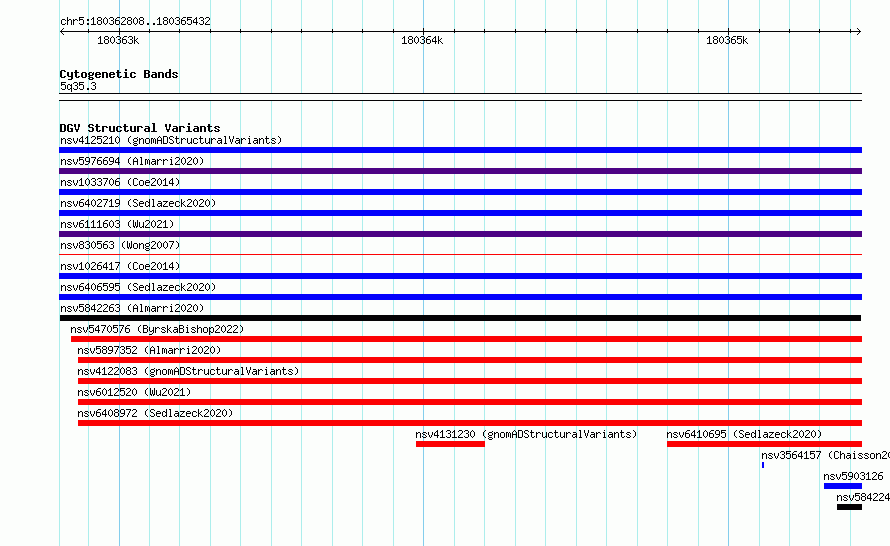Click the nsv6402719 (Sedlazeck2020) label
The width and height of the screenshot is (890, 546).
point(138,203)
